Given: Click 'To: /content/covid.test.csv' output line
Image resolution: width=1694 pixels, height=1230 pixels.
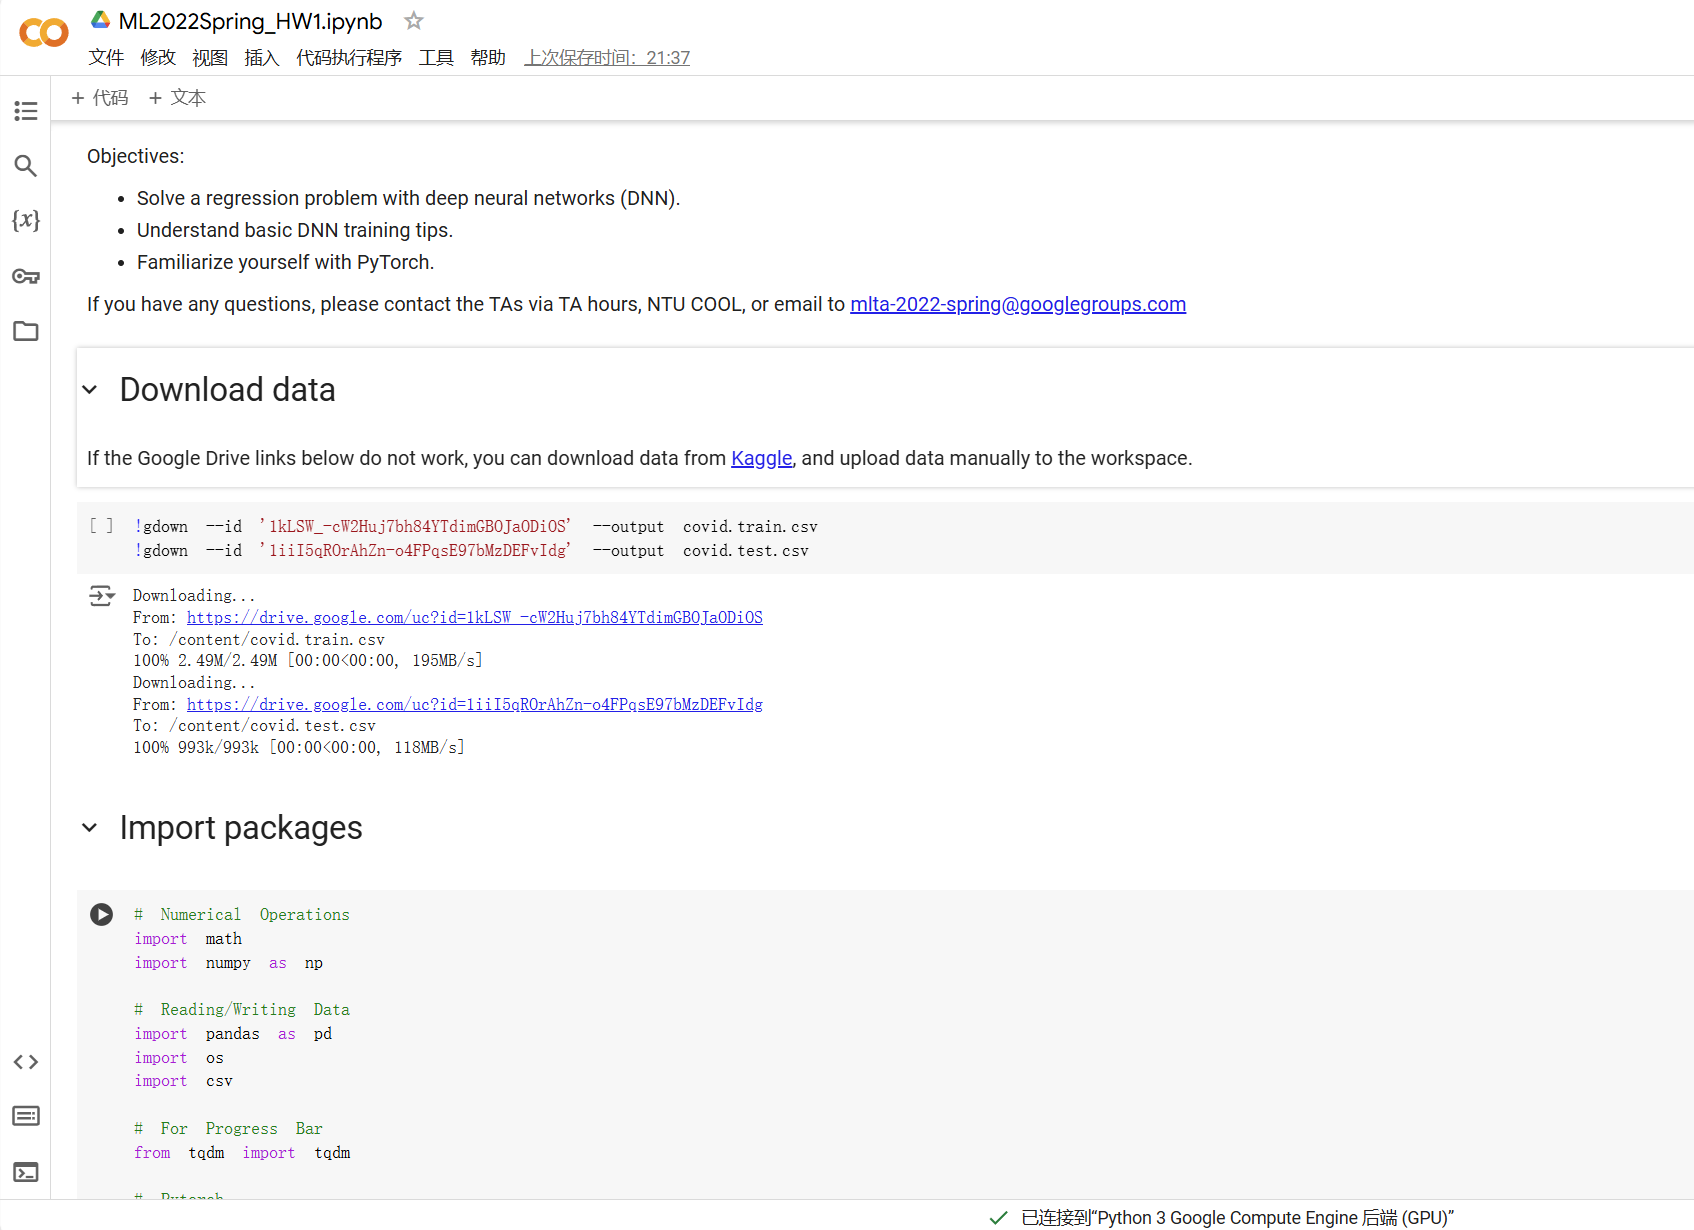Looking at the screenshot, I should tap(254, 726).
